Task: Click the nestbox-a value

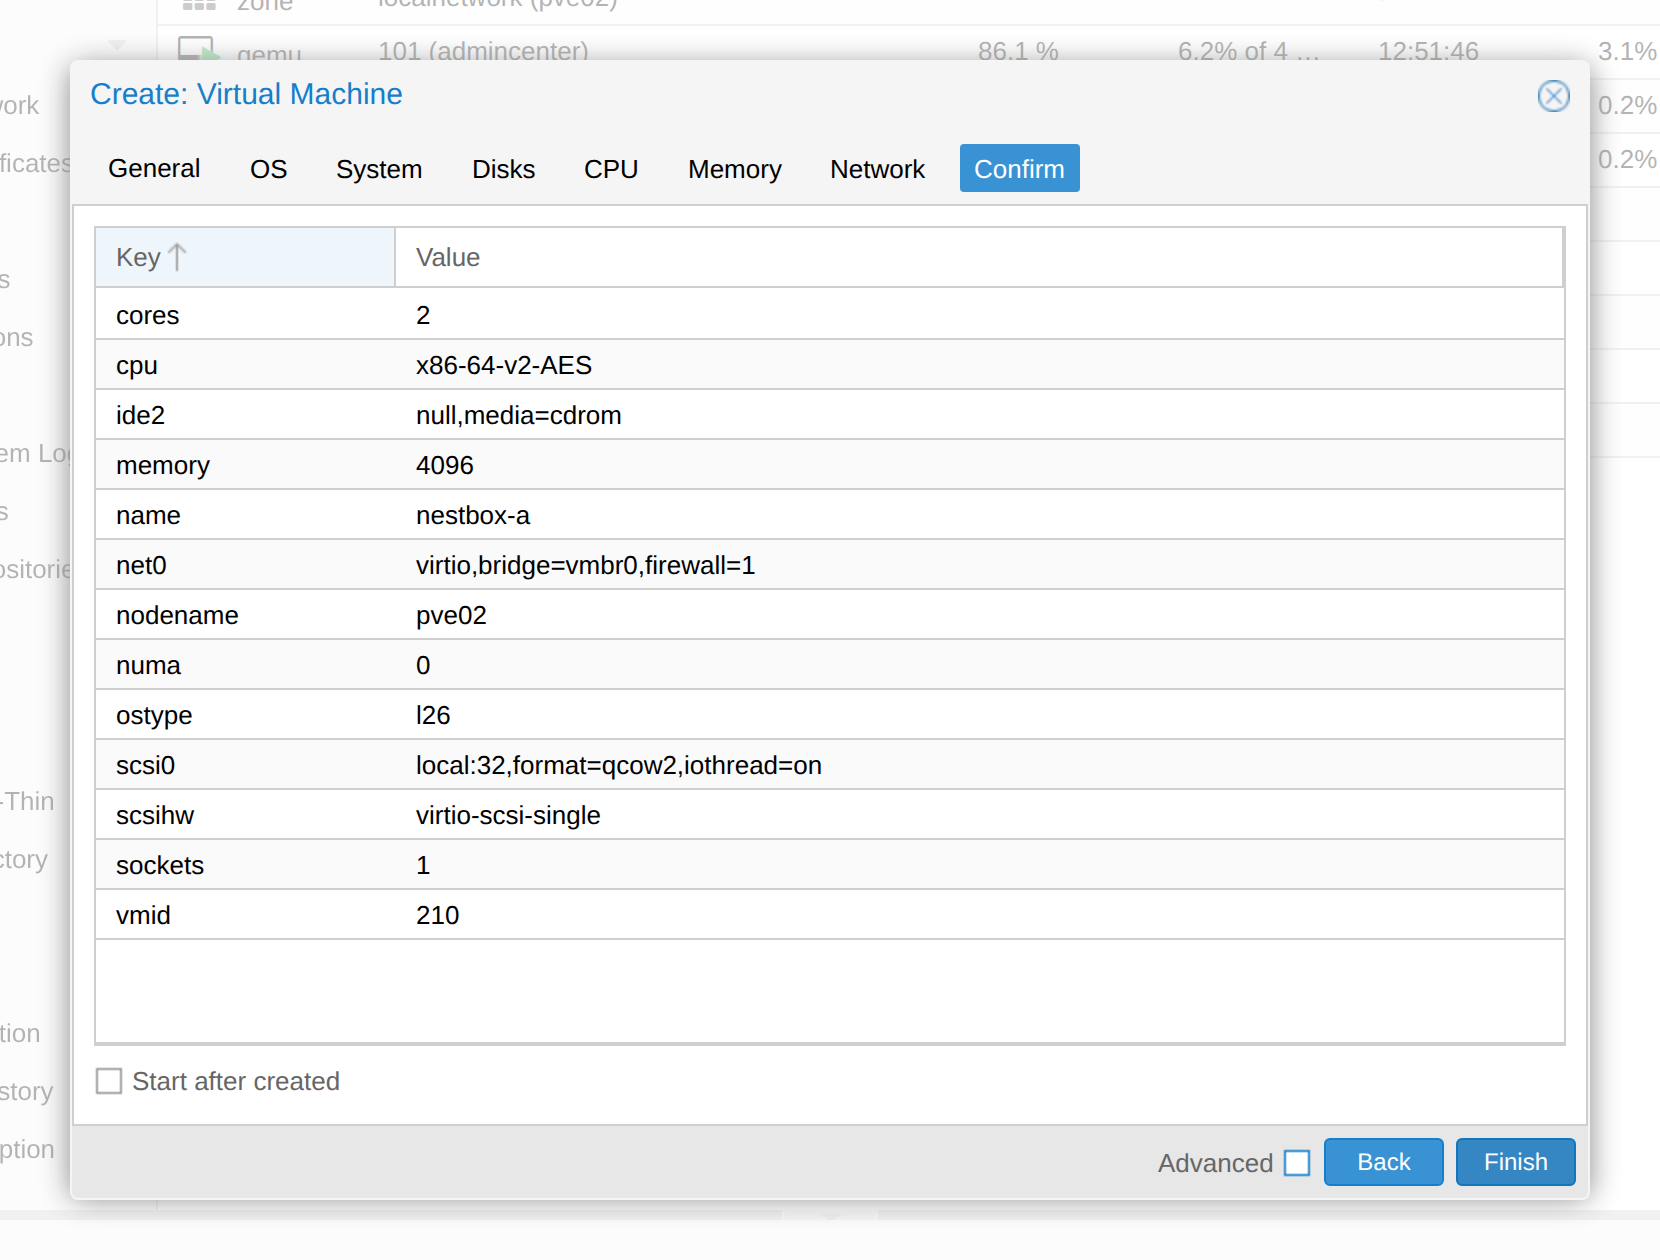Action: tap(473, 515)
